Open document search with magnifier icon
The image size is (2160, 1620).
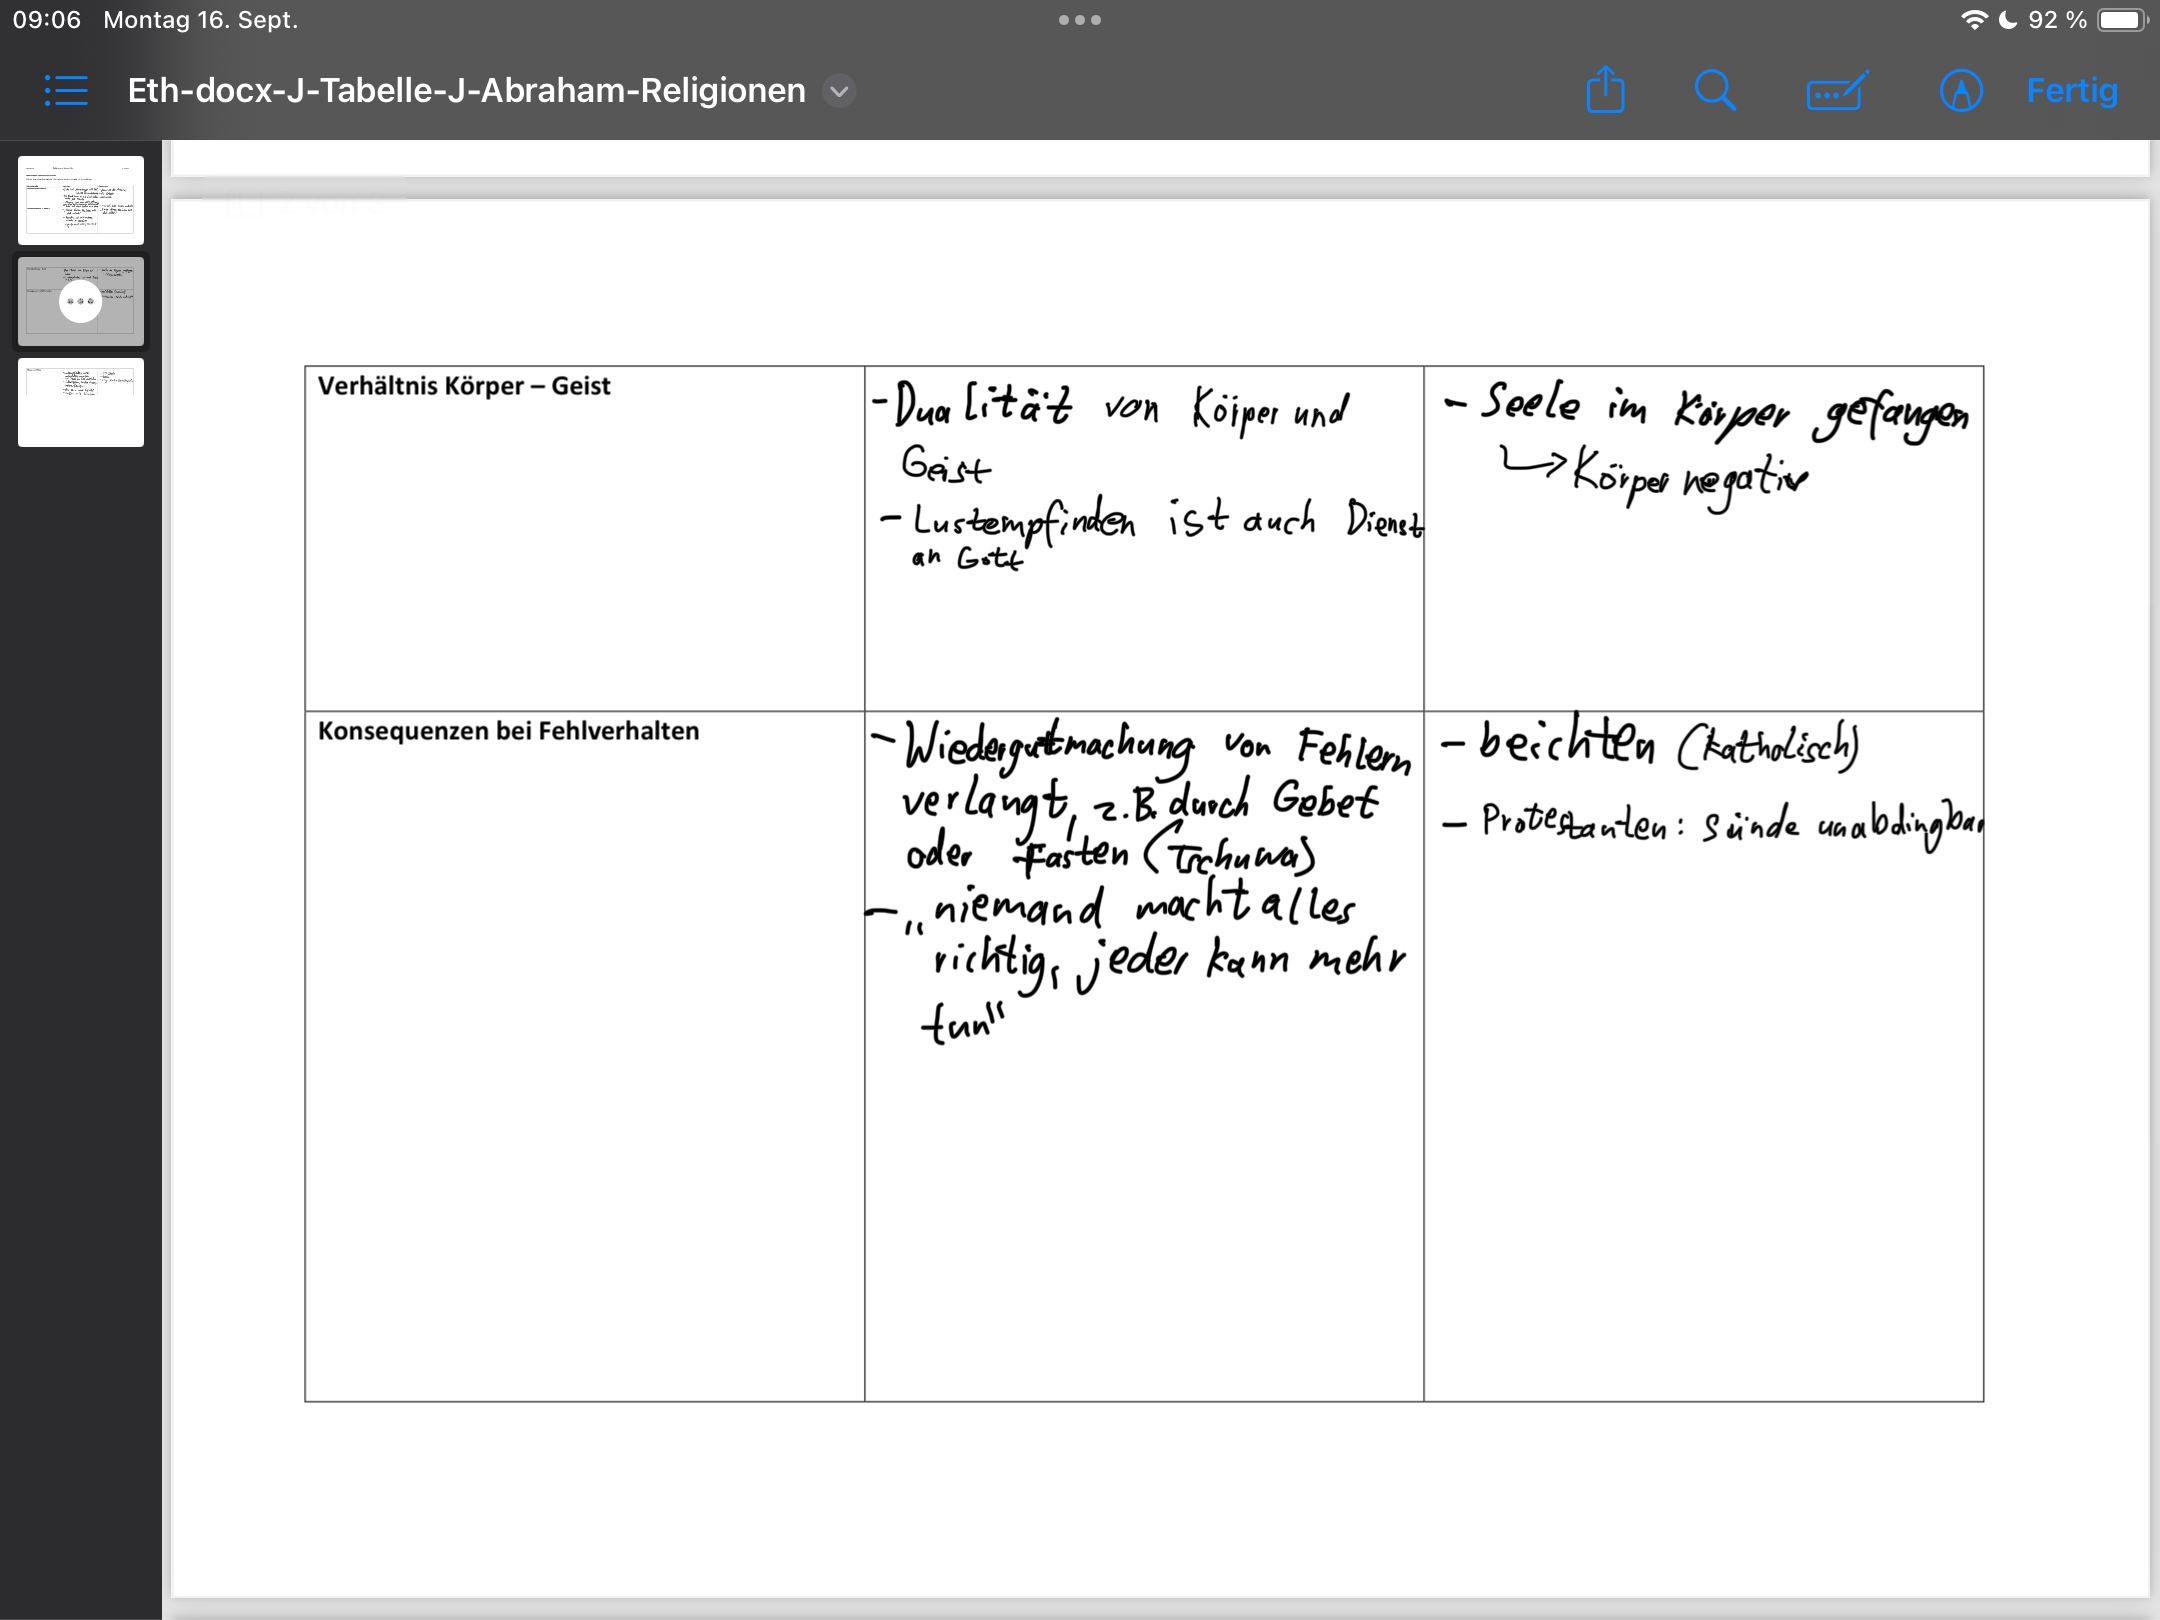click(x=1715, y=91)
